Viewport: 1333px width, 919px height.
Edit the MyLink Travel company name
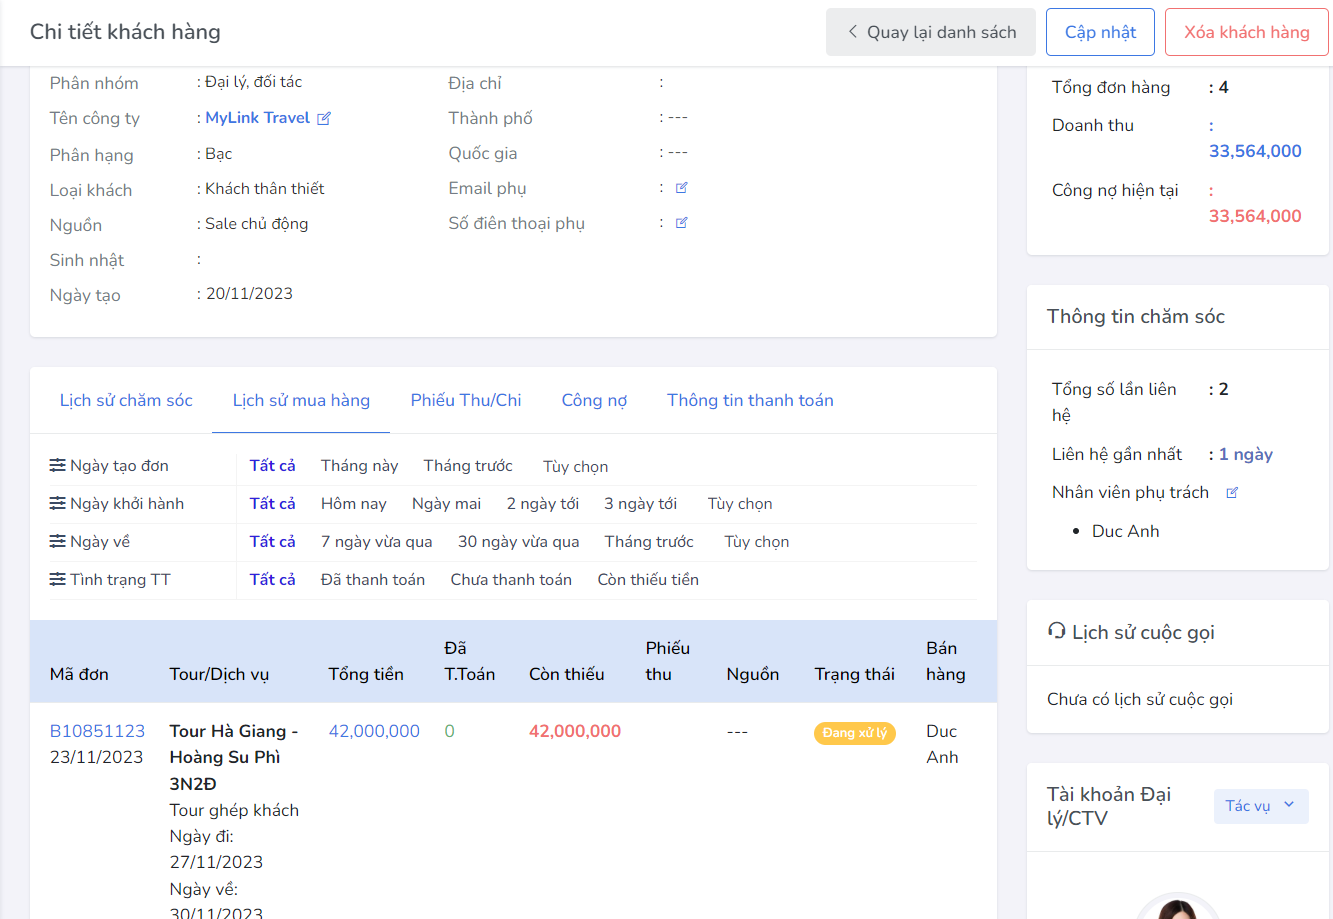(324, 118)
